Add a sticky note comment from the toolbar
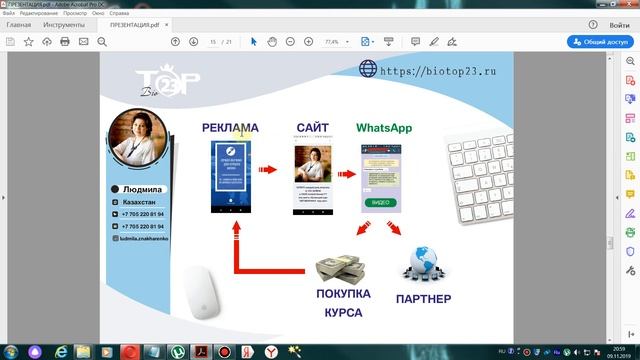 click(416, 42)
